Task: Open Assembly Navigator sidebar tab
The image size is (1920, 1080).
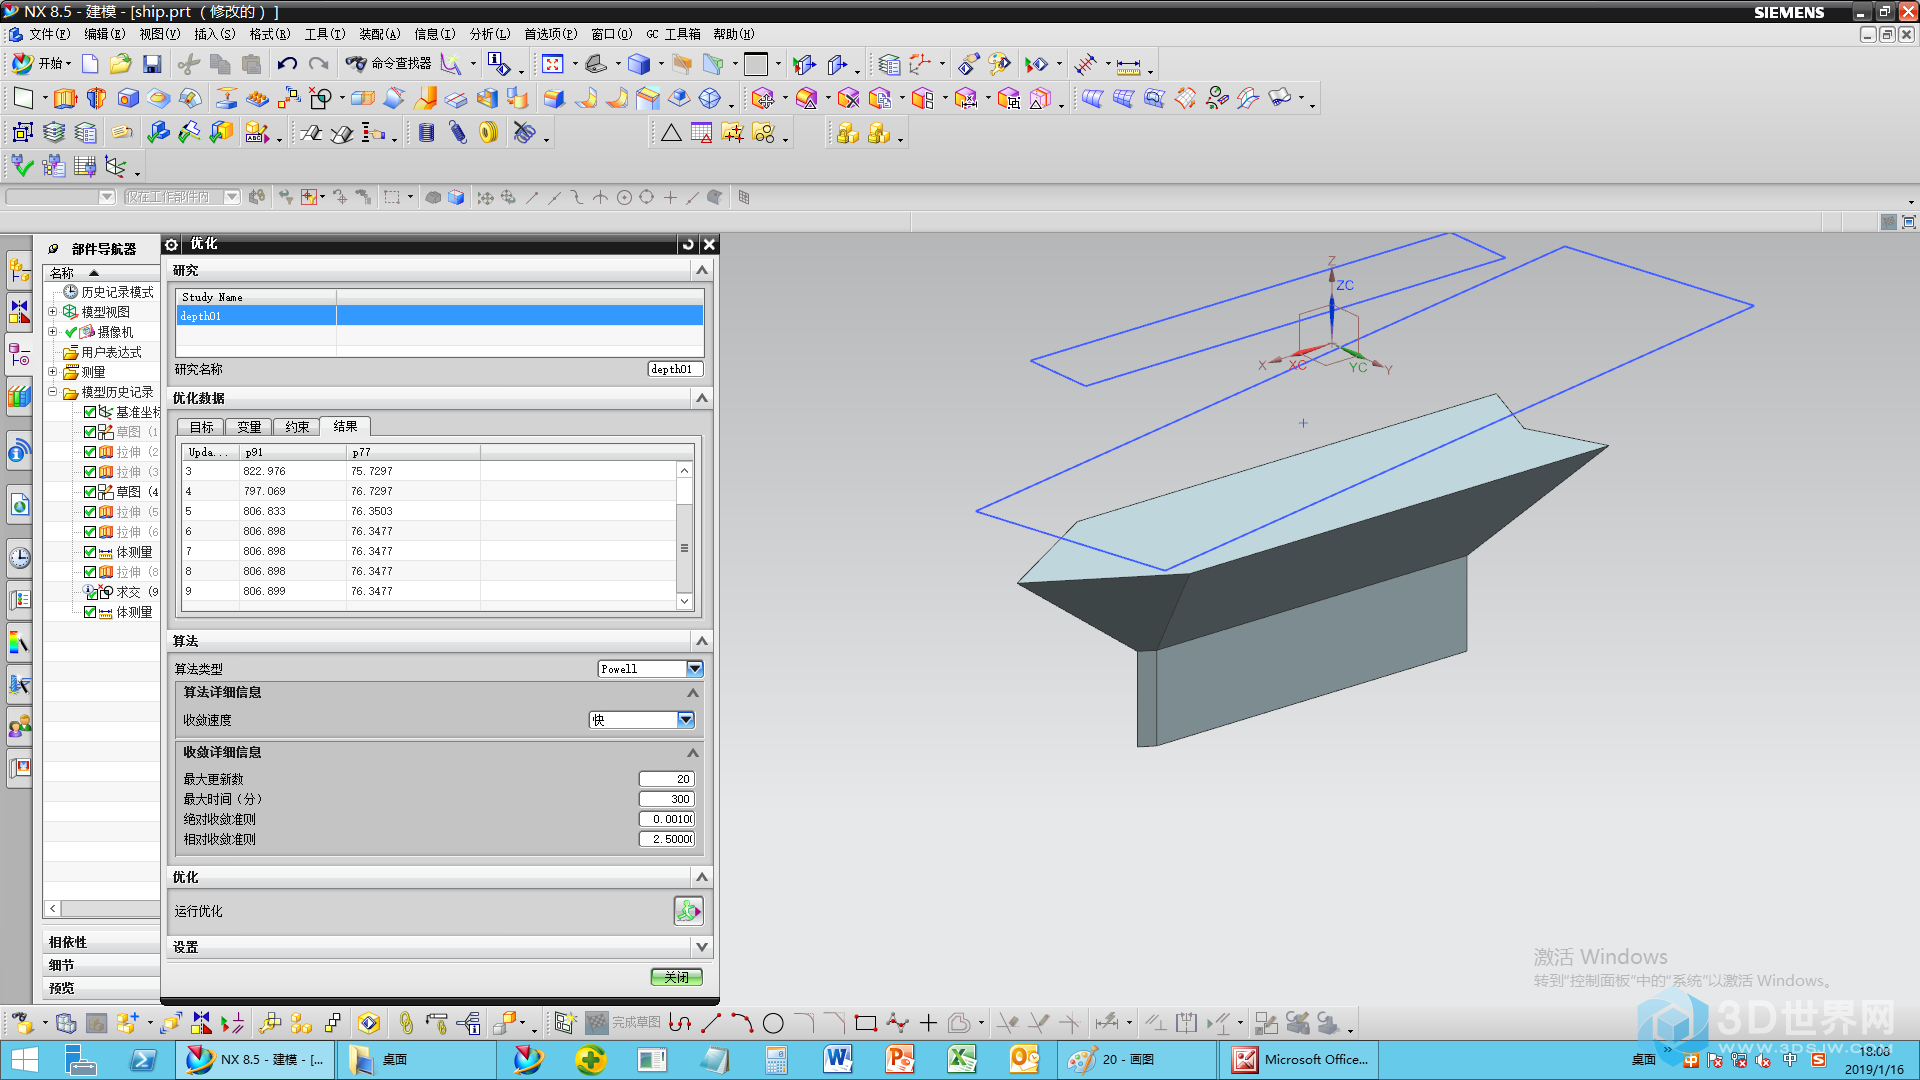Action: [19, 269]
